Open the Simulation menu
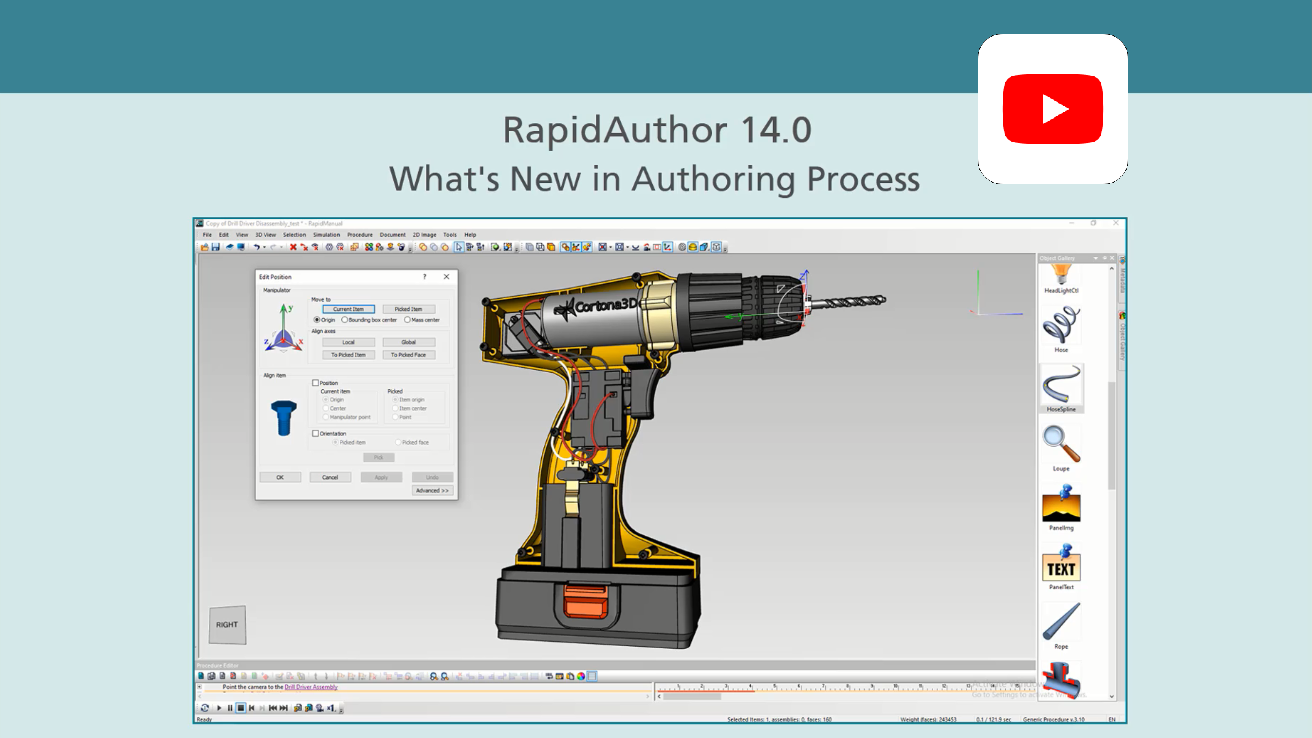This screenshot has height=738, width=1312. (x=326, y=235)
